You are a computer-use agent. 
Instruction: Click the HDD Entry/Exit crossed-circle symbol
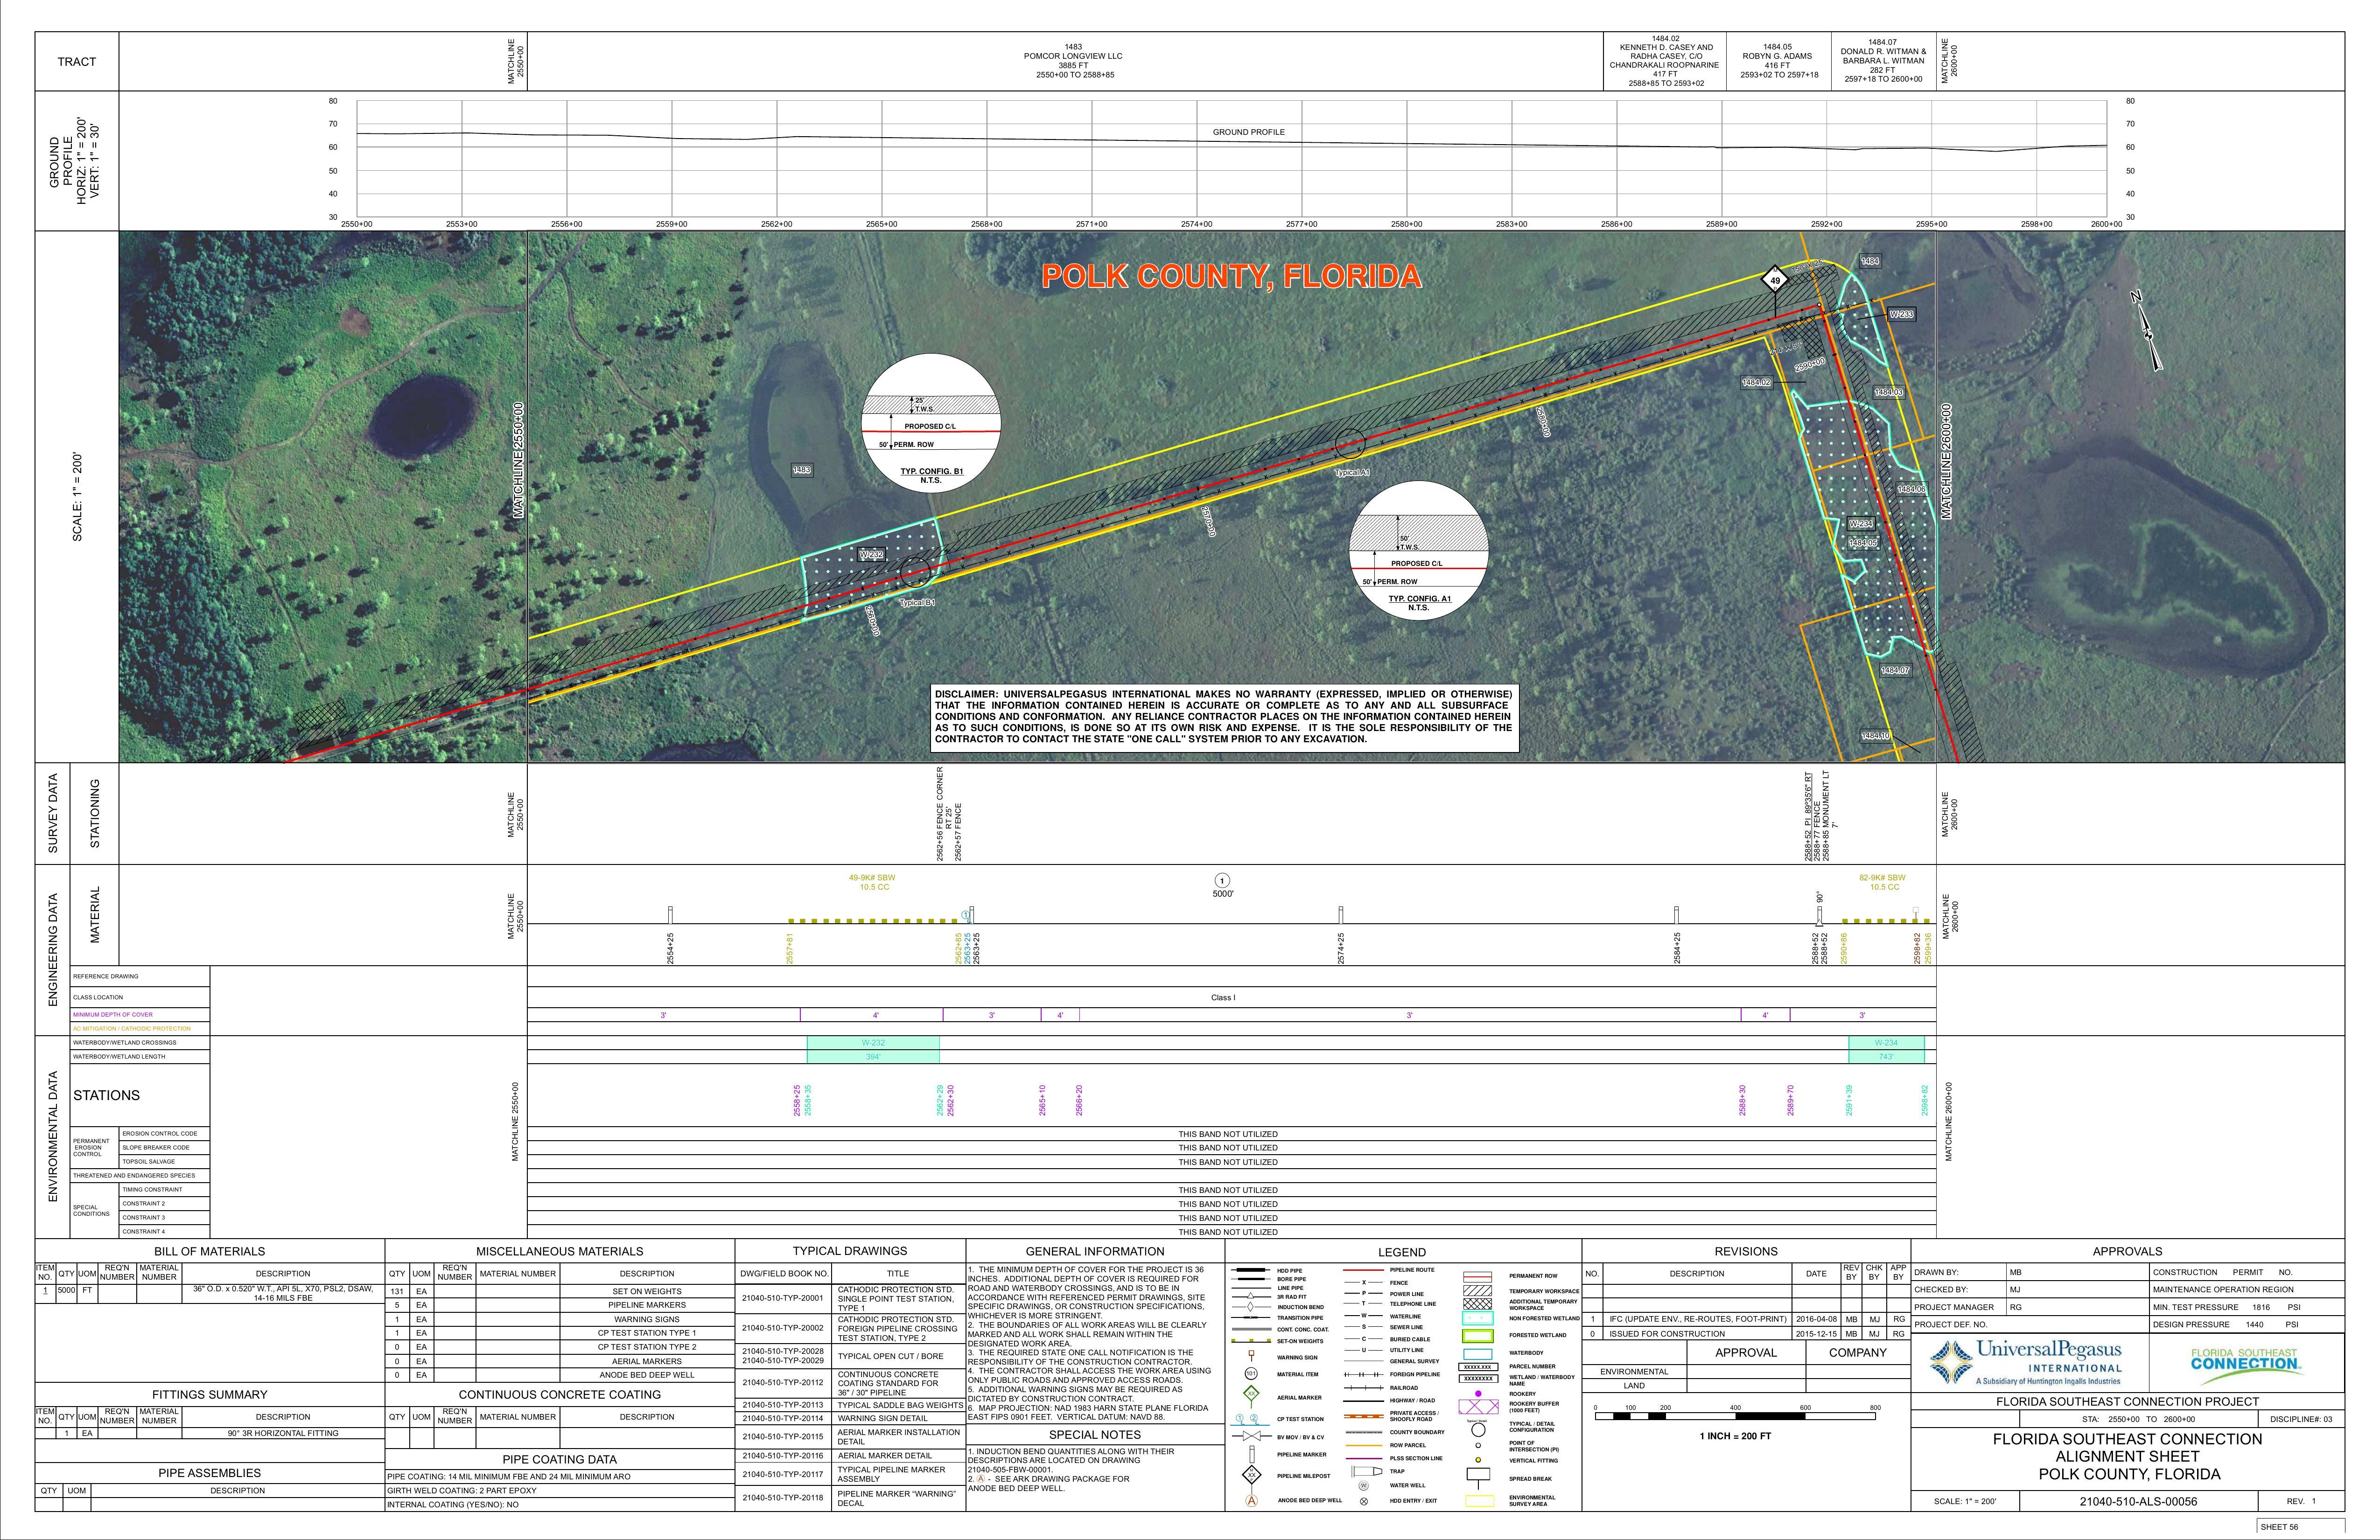click(x=1363, y=1501)
